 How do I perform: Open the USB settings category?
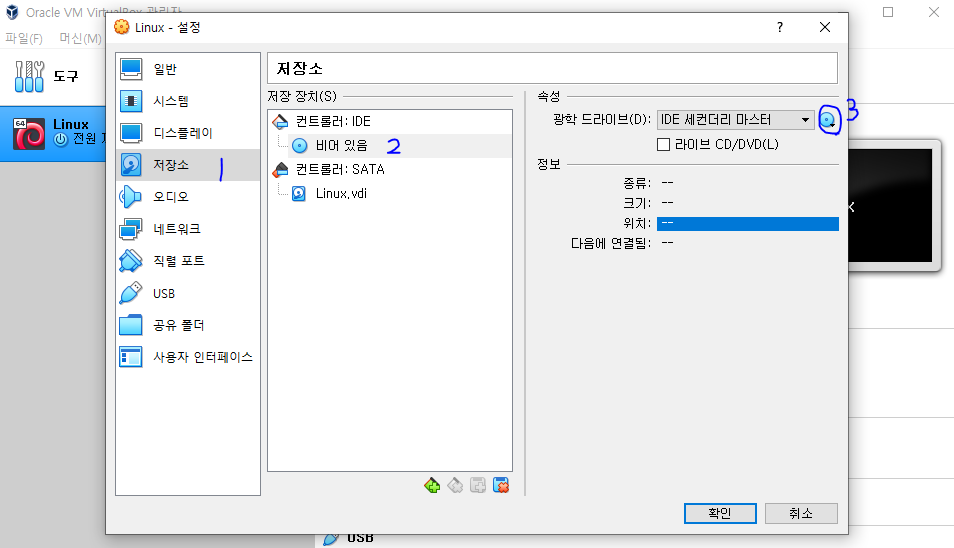(x=187, y=293)
